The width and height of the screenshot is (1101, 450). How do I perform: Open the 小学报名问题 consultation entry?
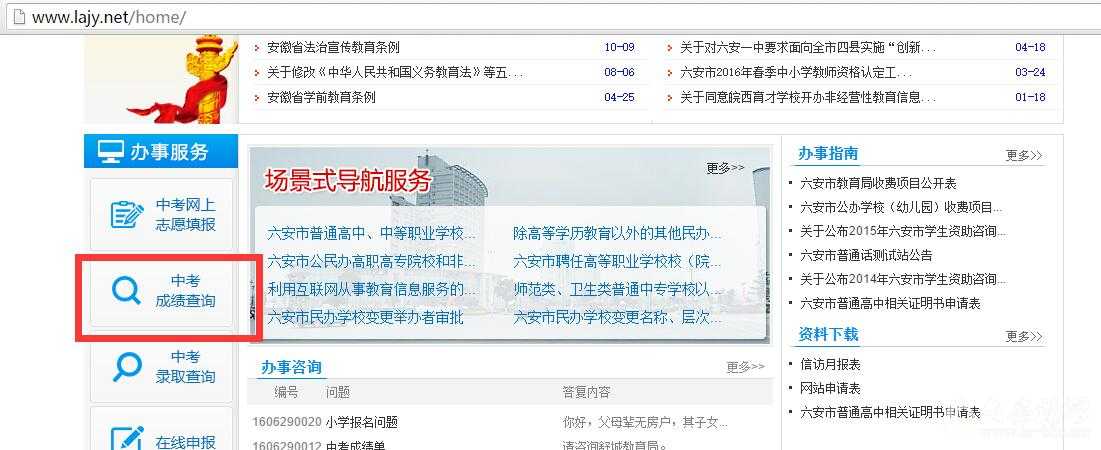click(x=361, y=422)
